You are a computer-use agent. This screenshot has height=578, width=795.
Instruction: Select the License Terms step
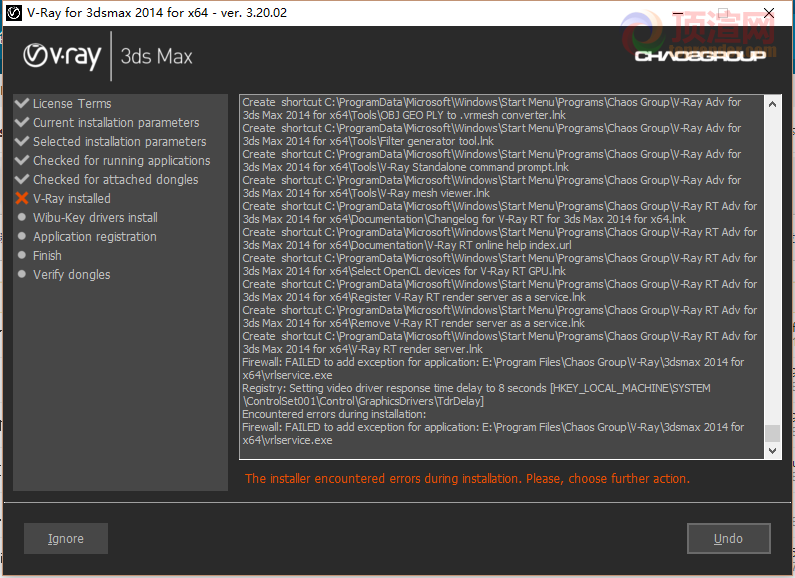point(72,103)
